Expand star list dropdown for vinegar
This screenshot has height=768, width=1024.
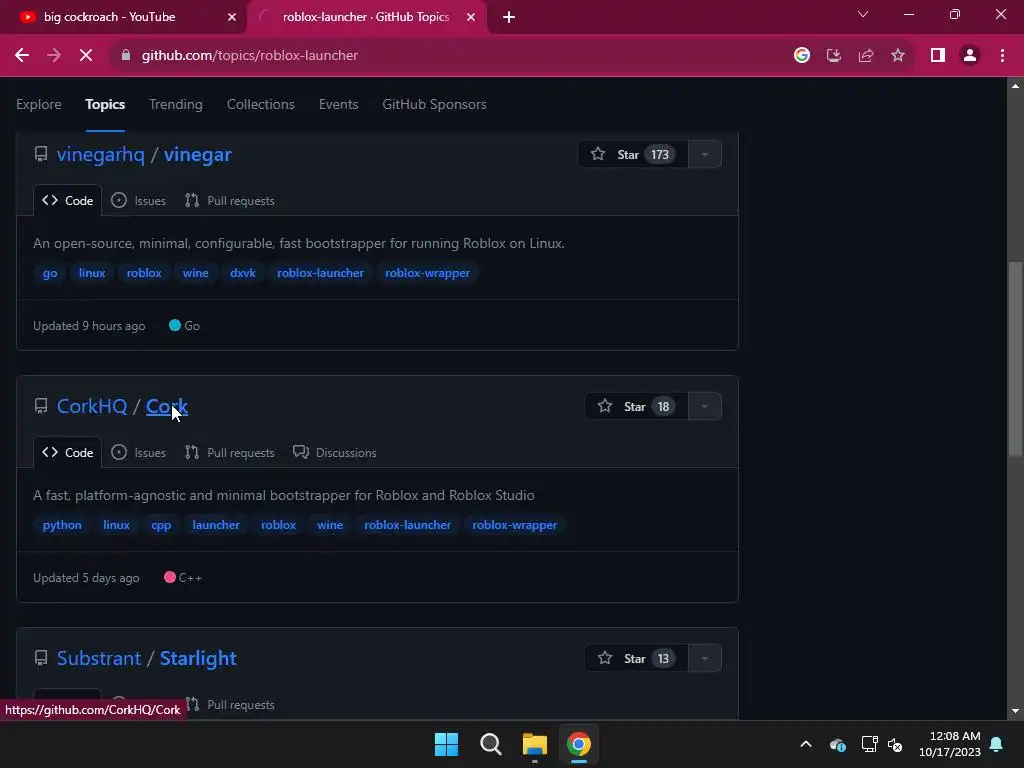[705, 155]
